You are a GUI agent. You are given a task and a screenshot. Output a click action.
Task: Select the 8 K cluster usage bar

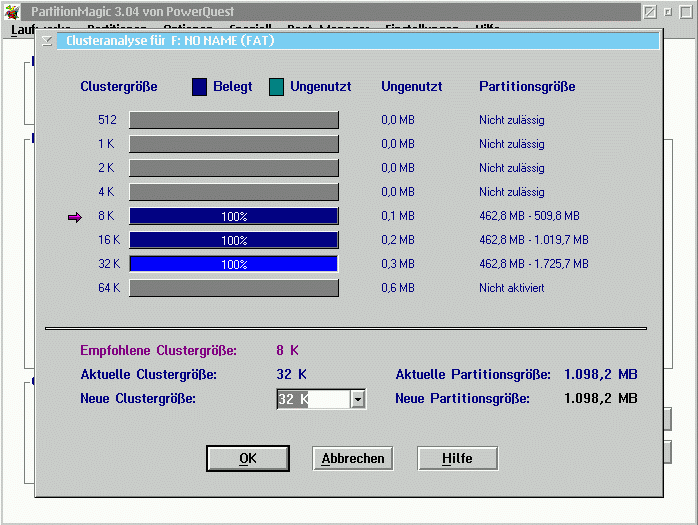234,216
